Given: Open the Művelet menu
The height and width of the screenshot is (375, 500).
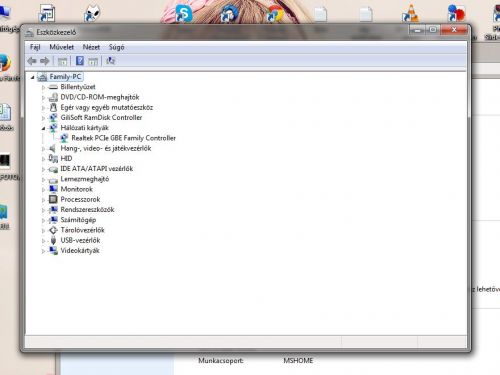Looking at the screenshot, I should click(x=61, y=47).
